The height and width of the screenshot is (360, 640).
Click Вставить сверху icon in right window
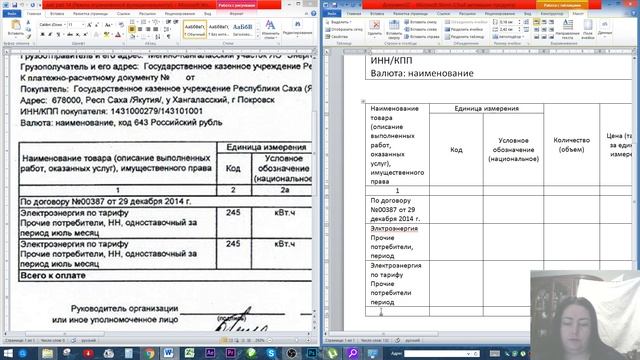[394, 29]
